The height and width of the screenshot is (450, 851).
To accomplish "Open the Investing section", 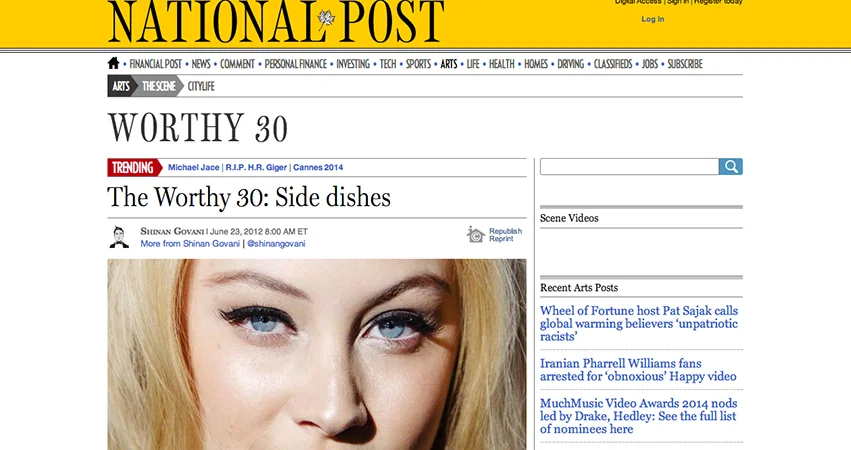I will (353, 64).
